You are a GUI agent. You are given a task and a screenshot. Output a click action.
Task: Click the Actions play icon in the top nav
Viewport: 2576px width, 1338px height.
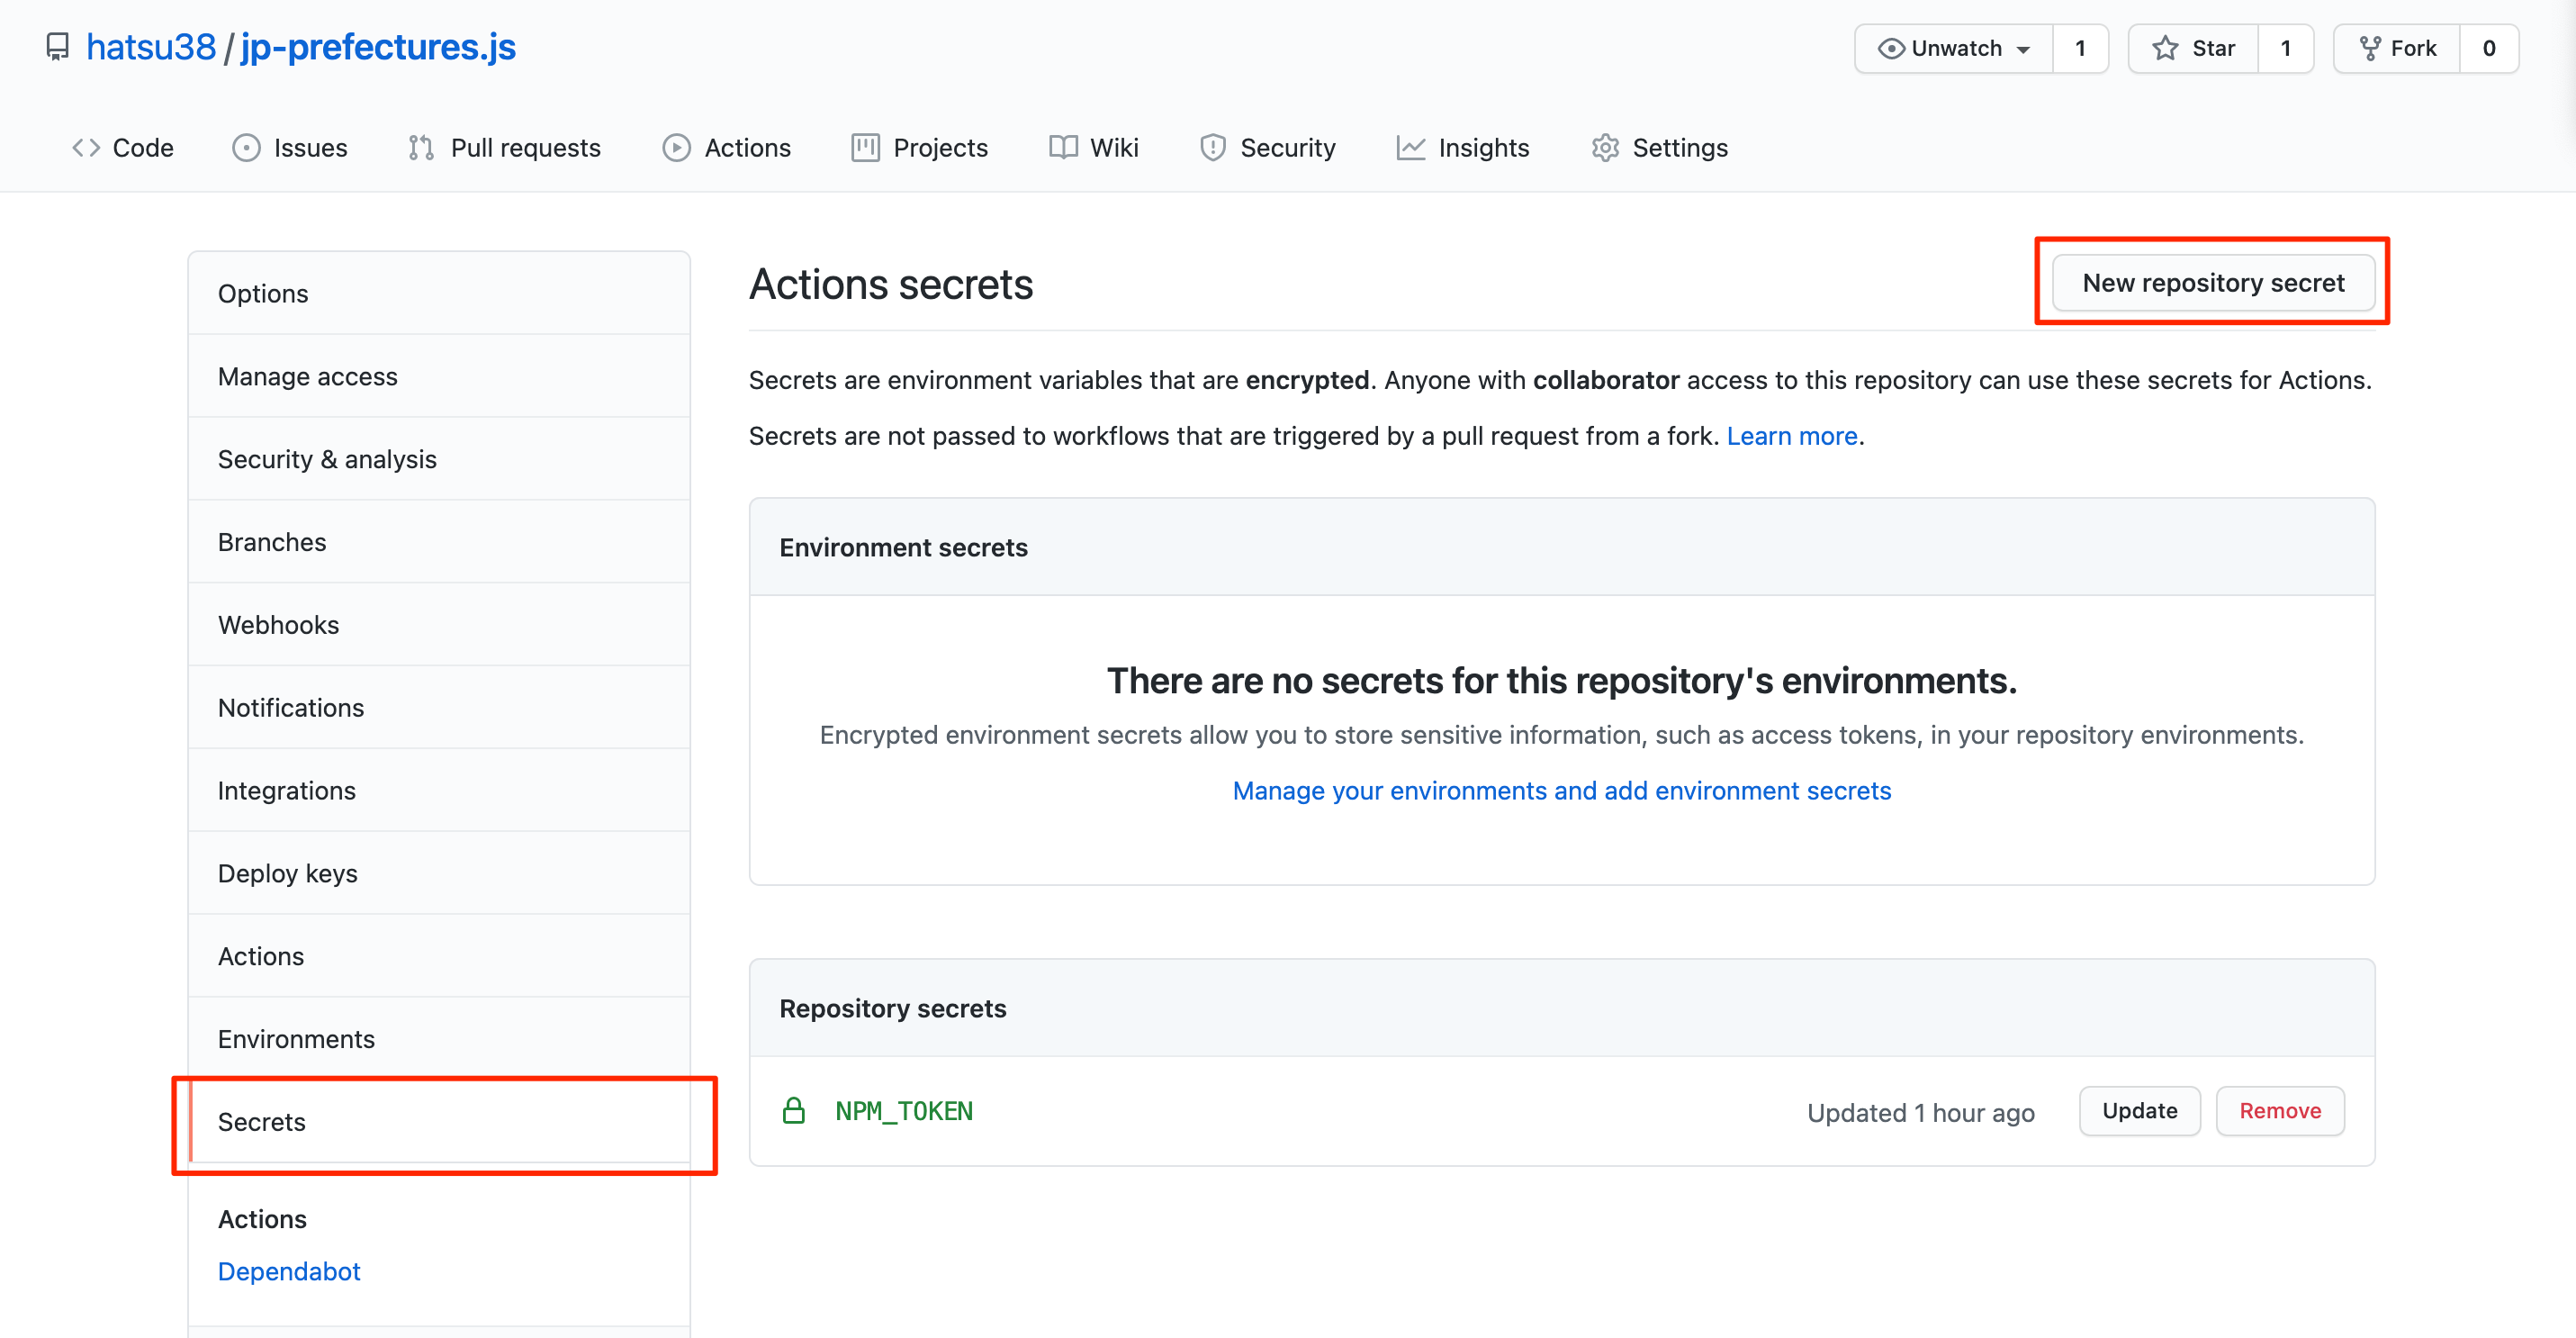[676, 148]
